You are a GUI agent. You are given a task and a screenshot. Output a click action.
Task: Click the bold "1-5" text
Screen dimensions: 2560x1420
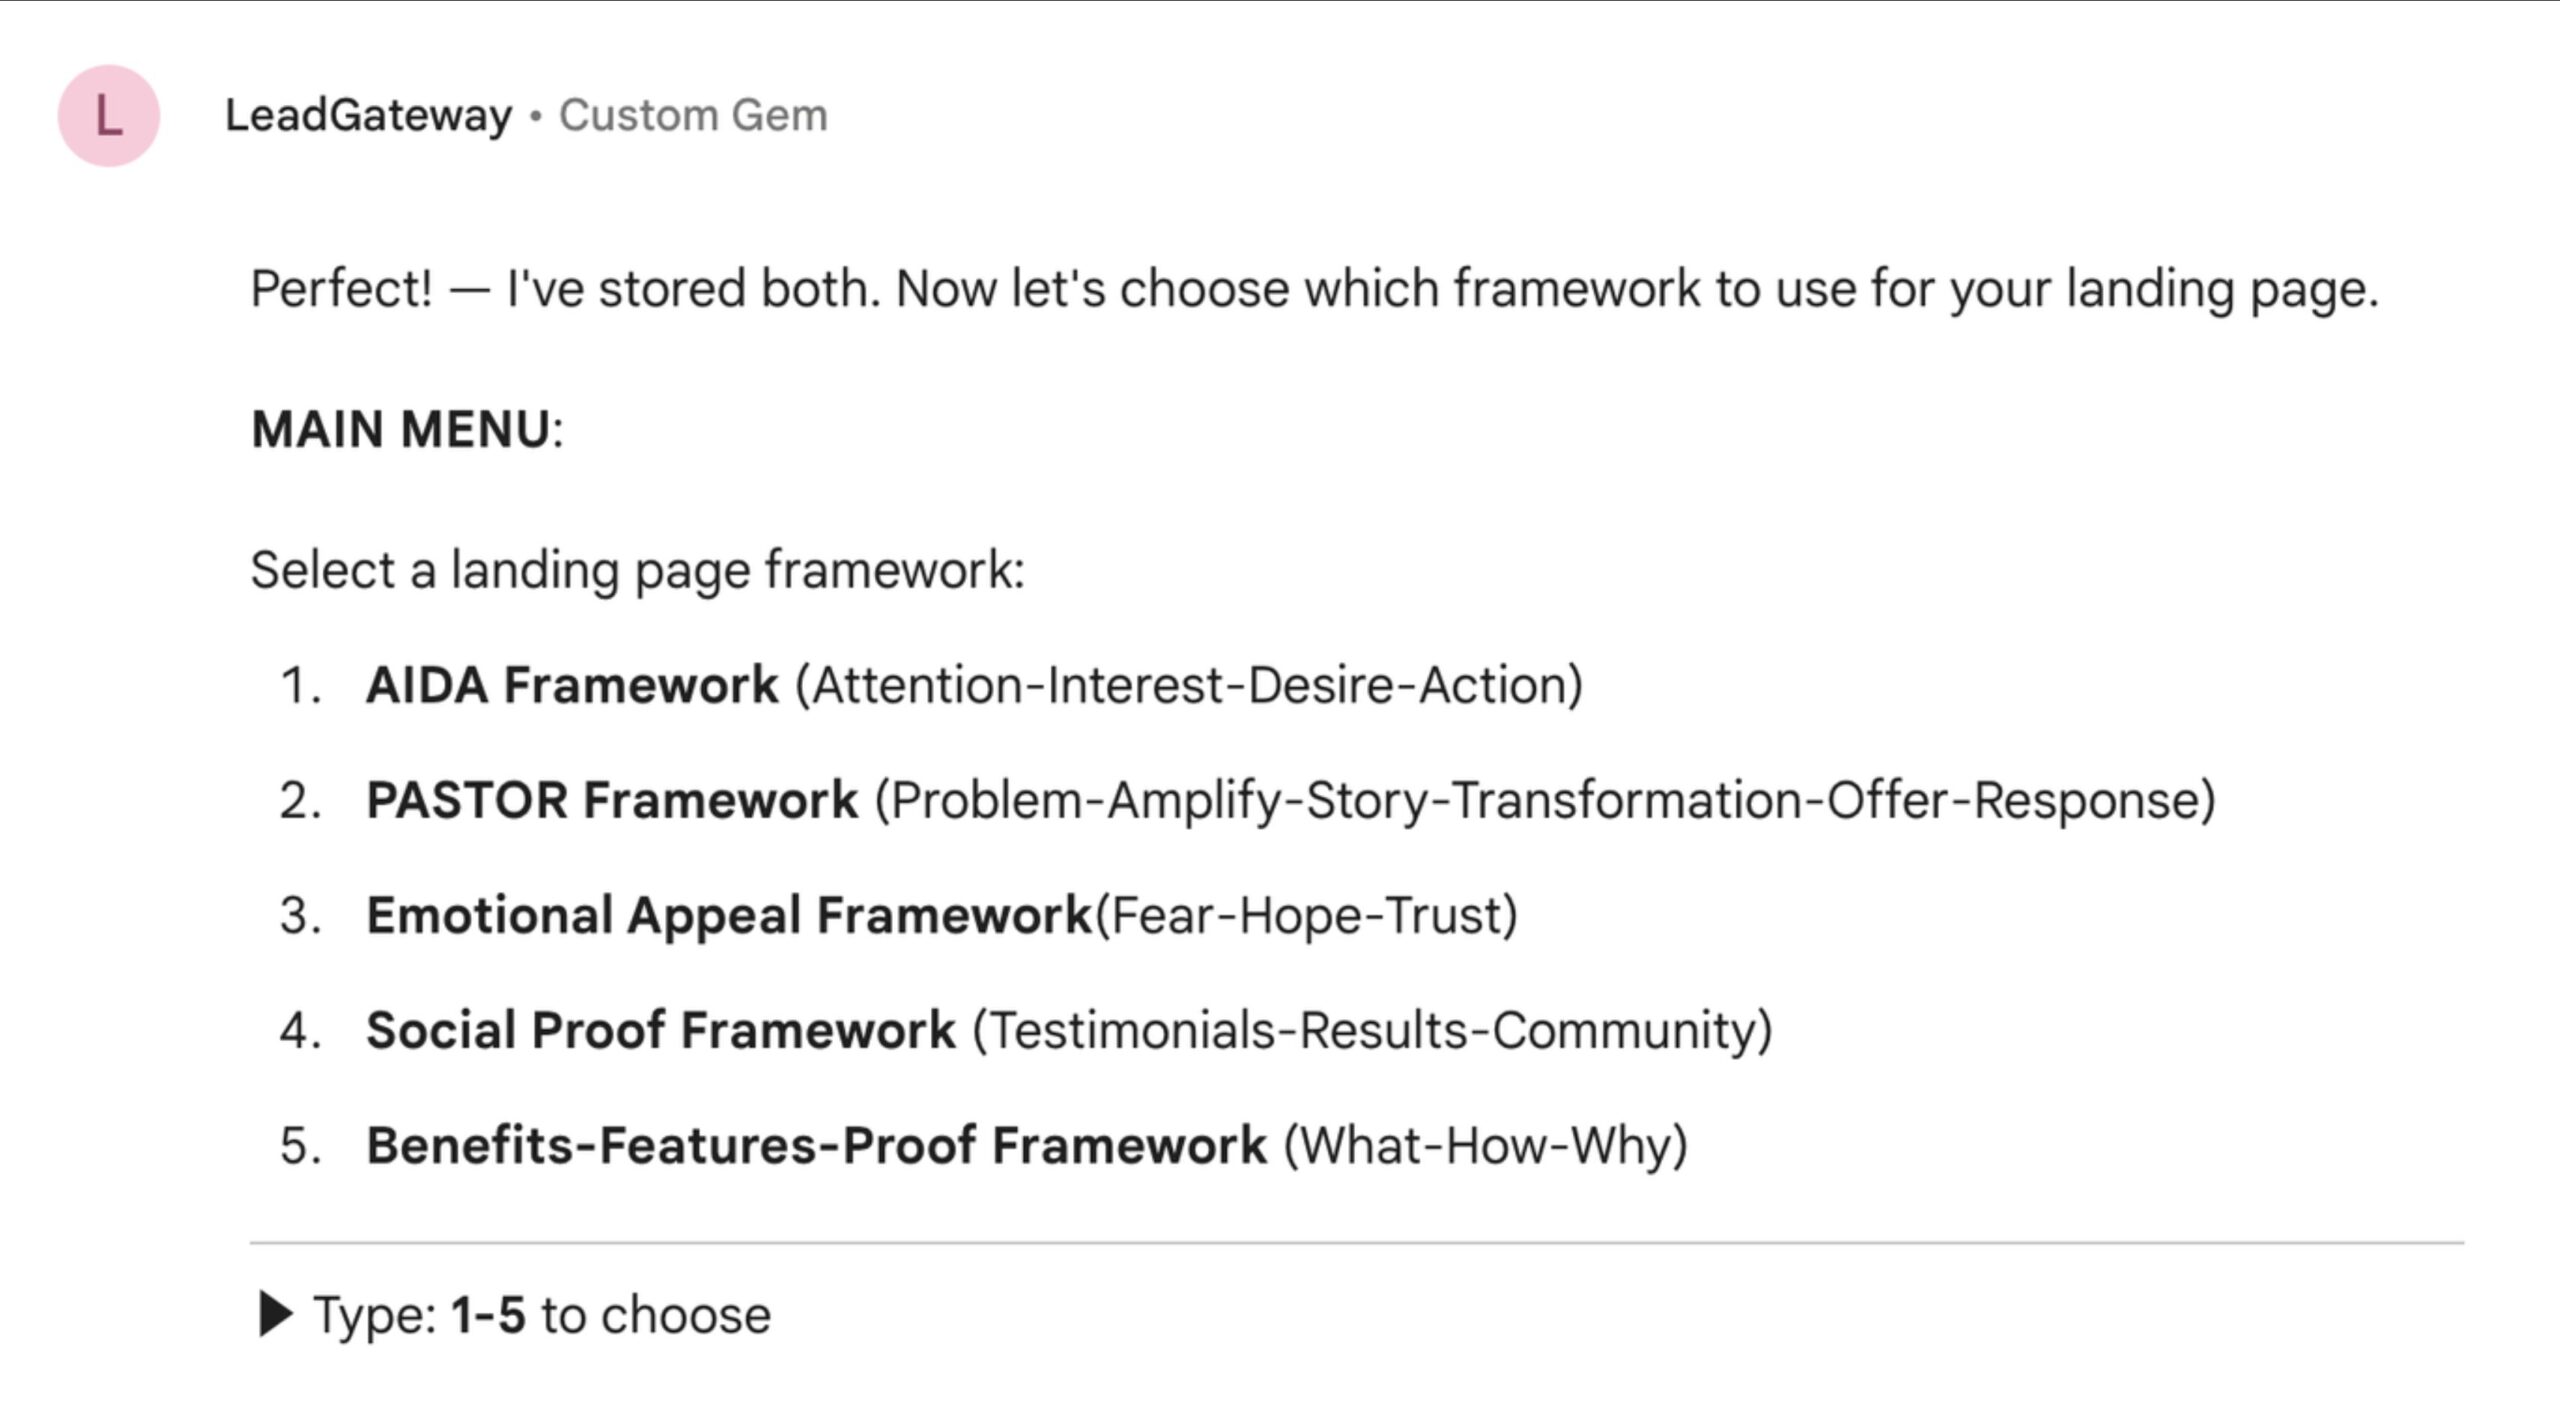coord(488,1315)
